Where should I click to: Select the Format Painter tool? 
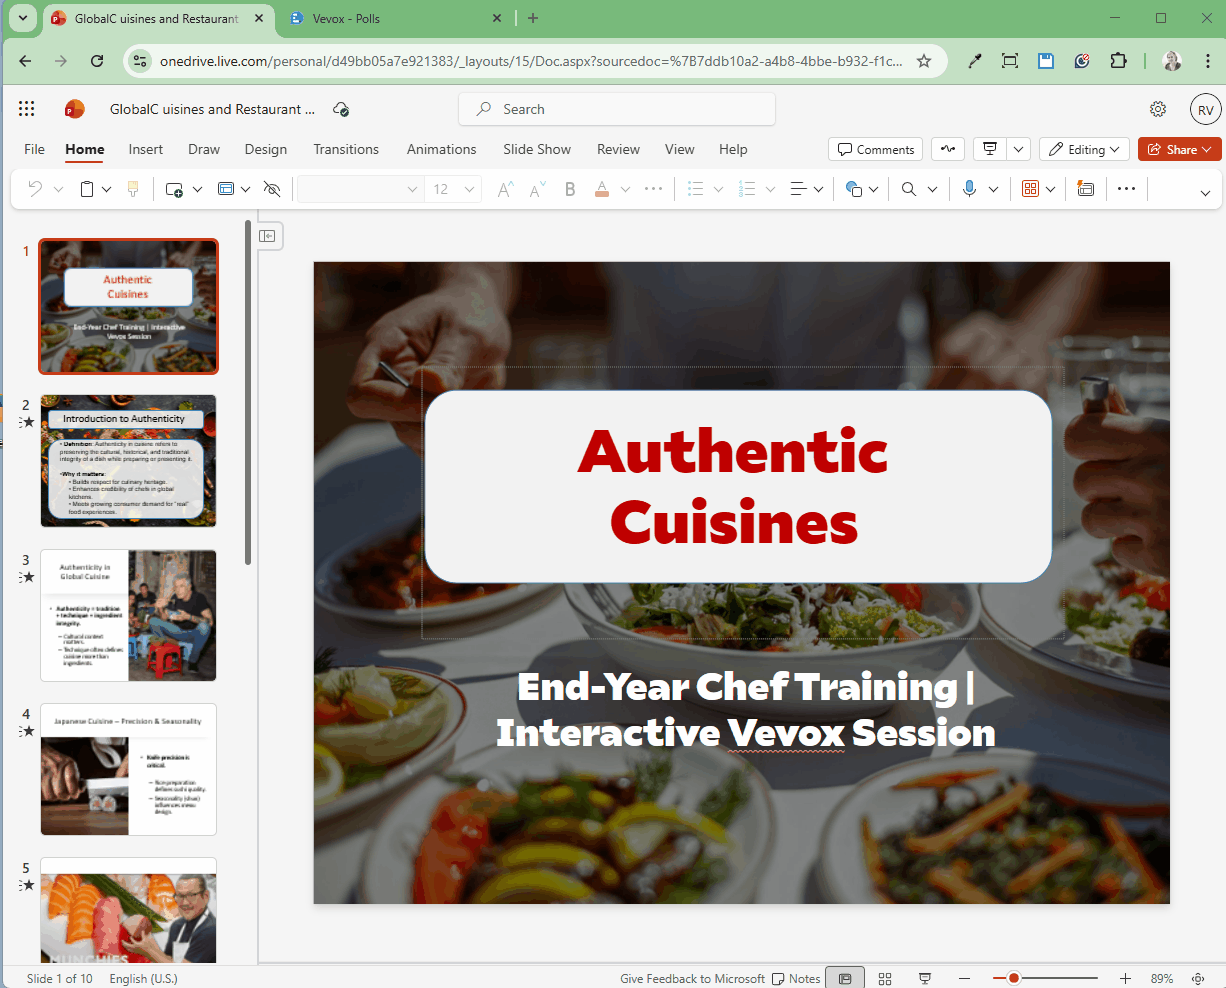tap(133, 188)
